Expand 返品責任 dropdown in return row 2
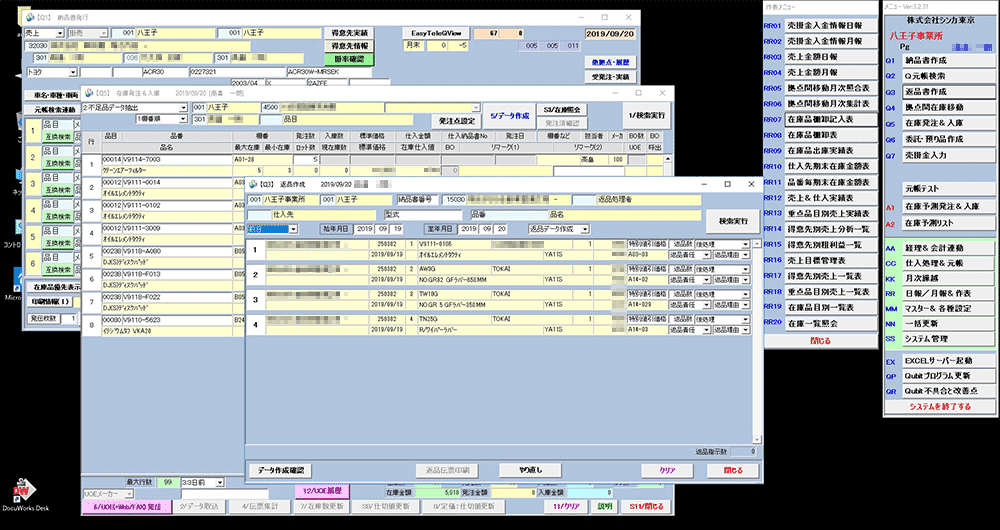Image resolution: width=1000 pixels, height=530 pixels. (706, 279)
